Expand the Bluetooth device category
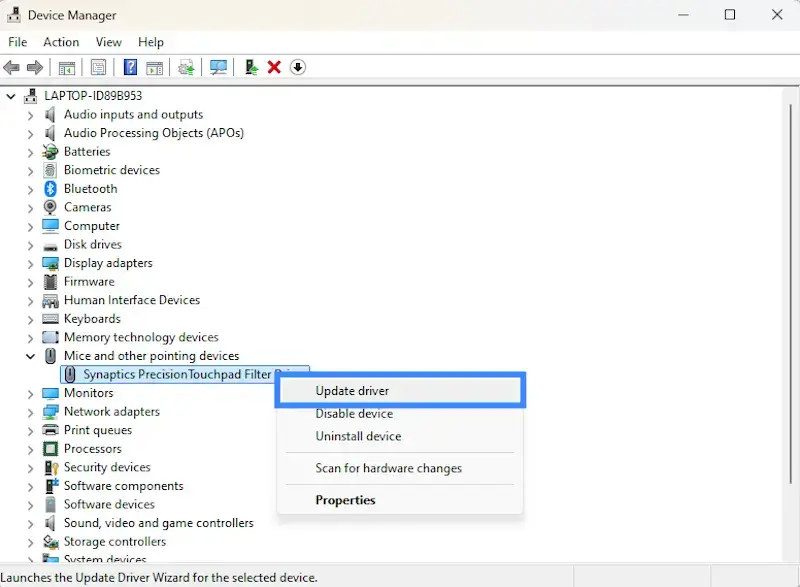The width and height of the screenshot is (800, 587). click(30, 188)
